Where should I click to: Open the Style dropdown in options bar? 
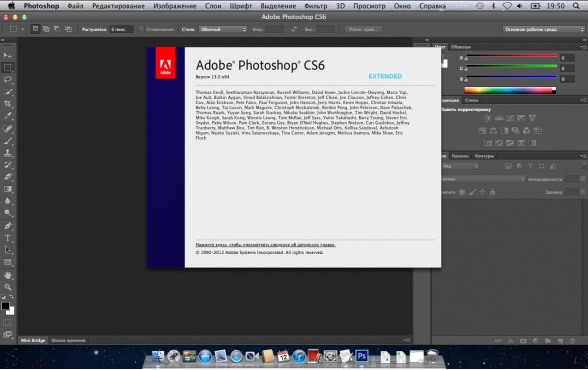[223, 29]
